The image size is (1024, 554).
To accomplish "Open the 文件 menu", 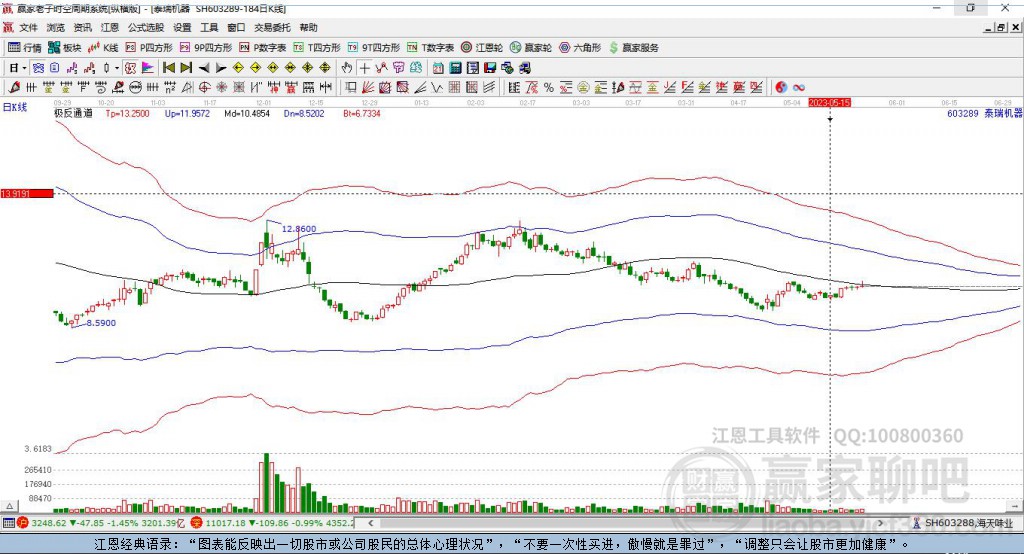I will tap(28, 27).
